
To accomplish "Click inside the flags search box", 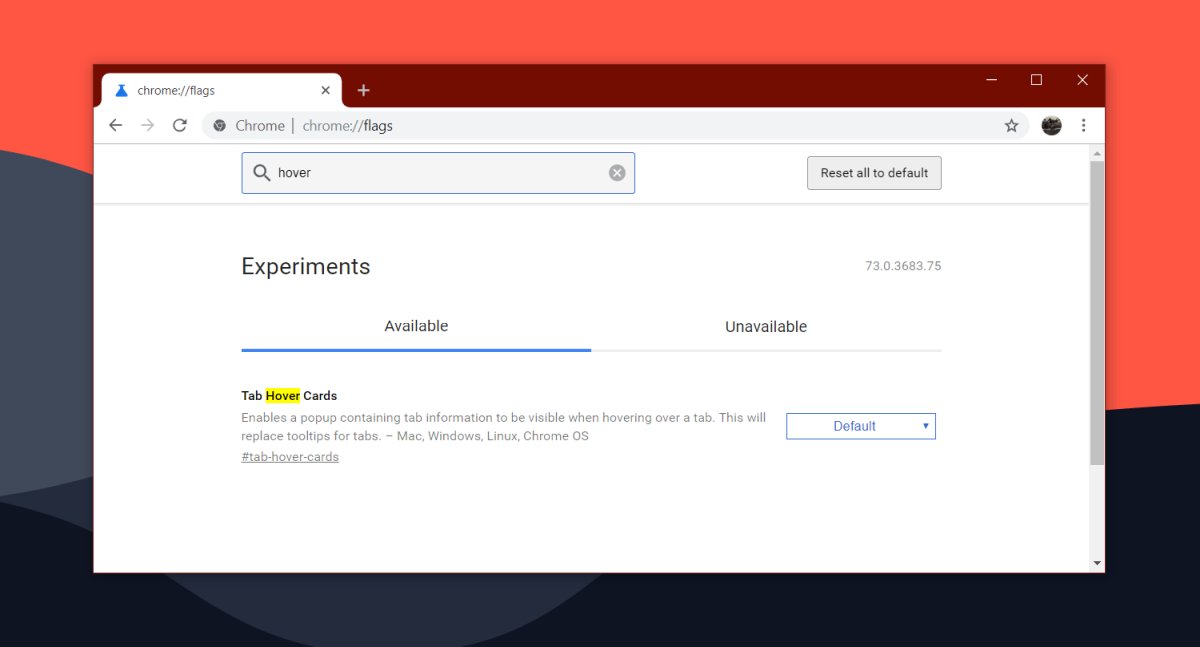I will (430, 172).
